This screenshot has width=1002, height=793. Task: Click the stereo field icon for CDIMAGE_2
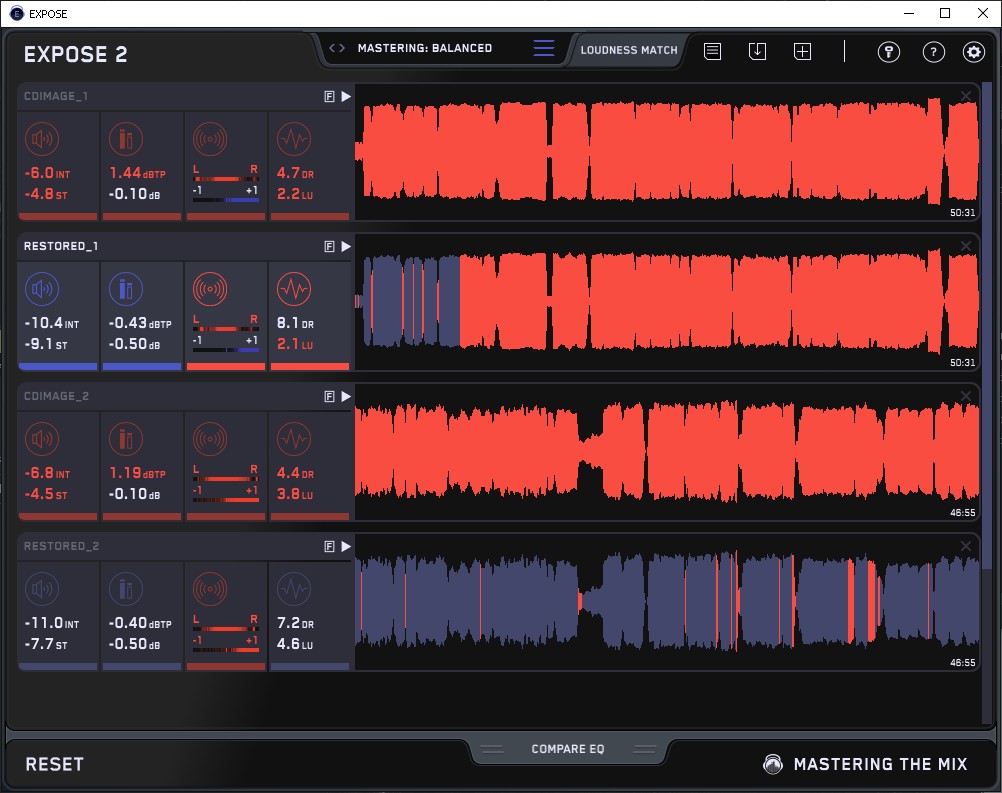pyautogui.click(x=210, y=439)
